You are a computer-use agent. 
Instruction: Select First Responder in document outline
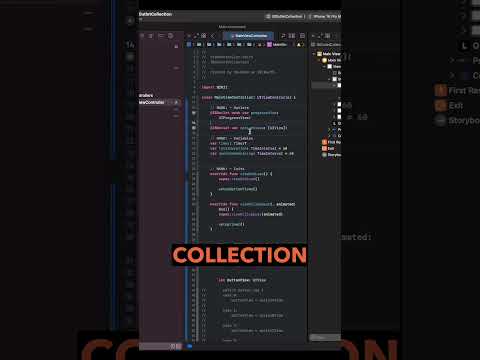click(331, 142)
